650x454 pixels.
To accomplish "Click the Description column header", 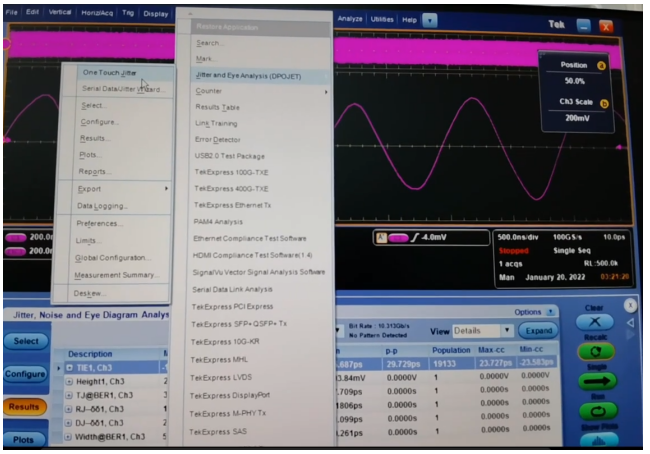I will click(x=90, y=354).
